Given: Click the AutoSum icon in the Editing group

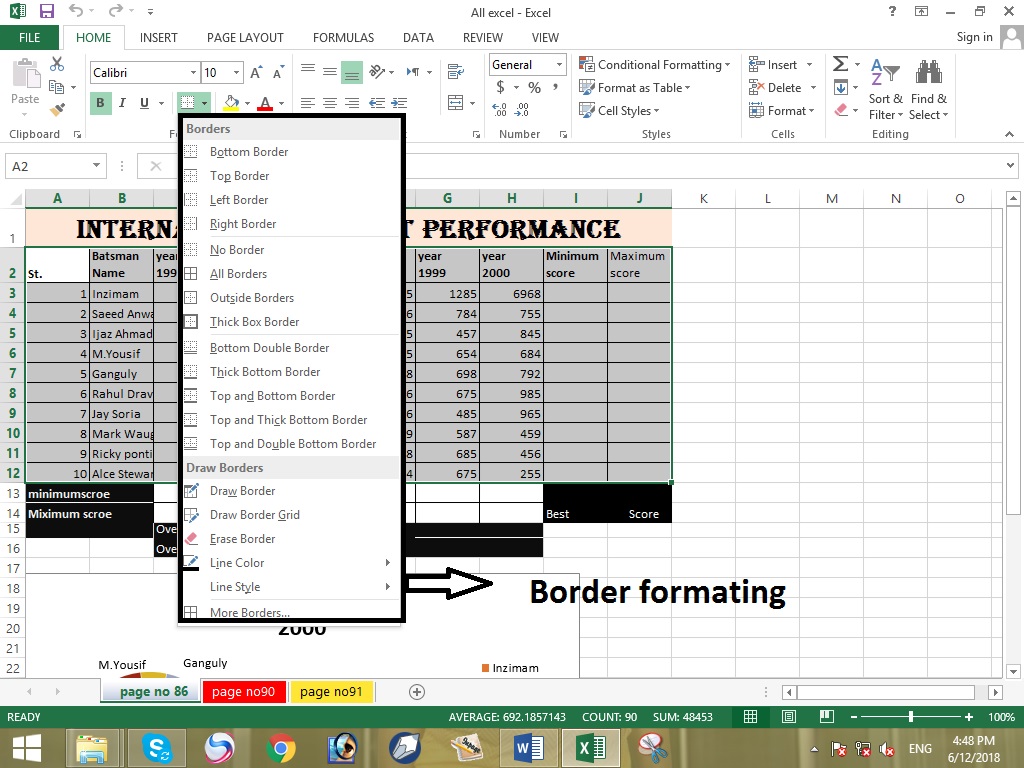Looking at the screenshot, I should (840, 63).
